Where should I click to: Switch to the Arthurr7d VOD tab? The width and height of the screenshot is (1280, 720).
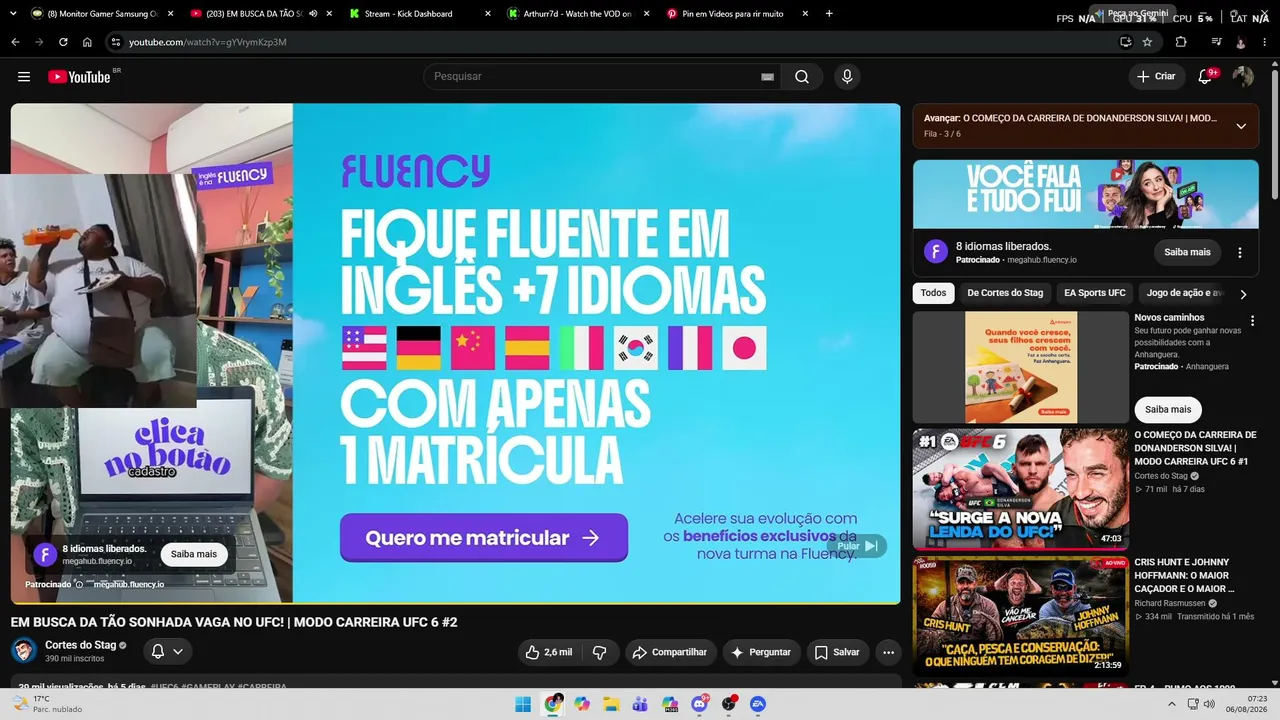[x=577, y=14]
